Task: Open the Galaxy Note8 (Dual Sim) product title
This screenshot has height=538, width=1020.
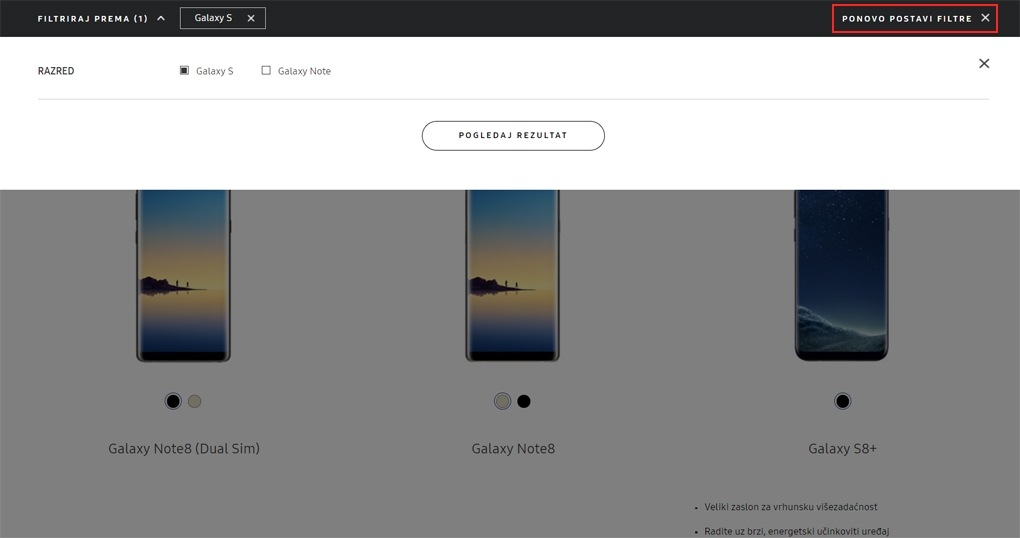Action: coord(184,448)
